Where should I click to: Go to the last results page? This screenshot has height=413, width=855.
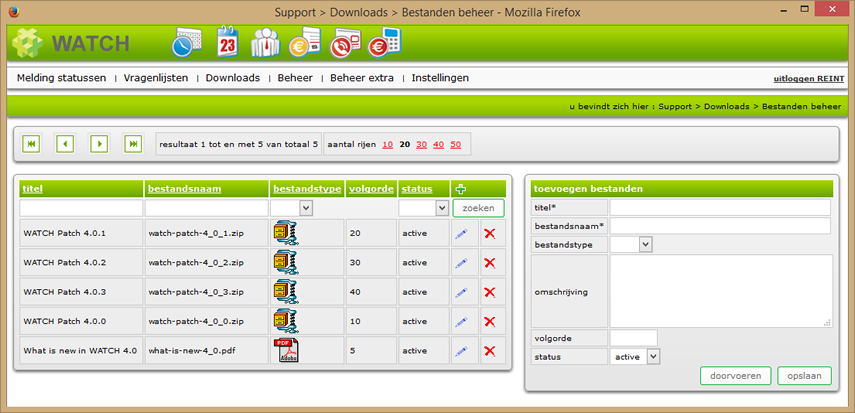click(133, 144)
